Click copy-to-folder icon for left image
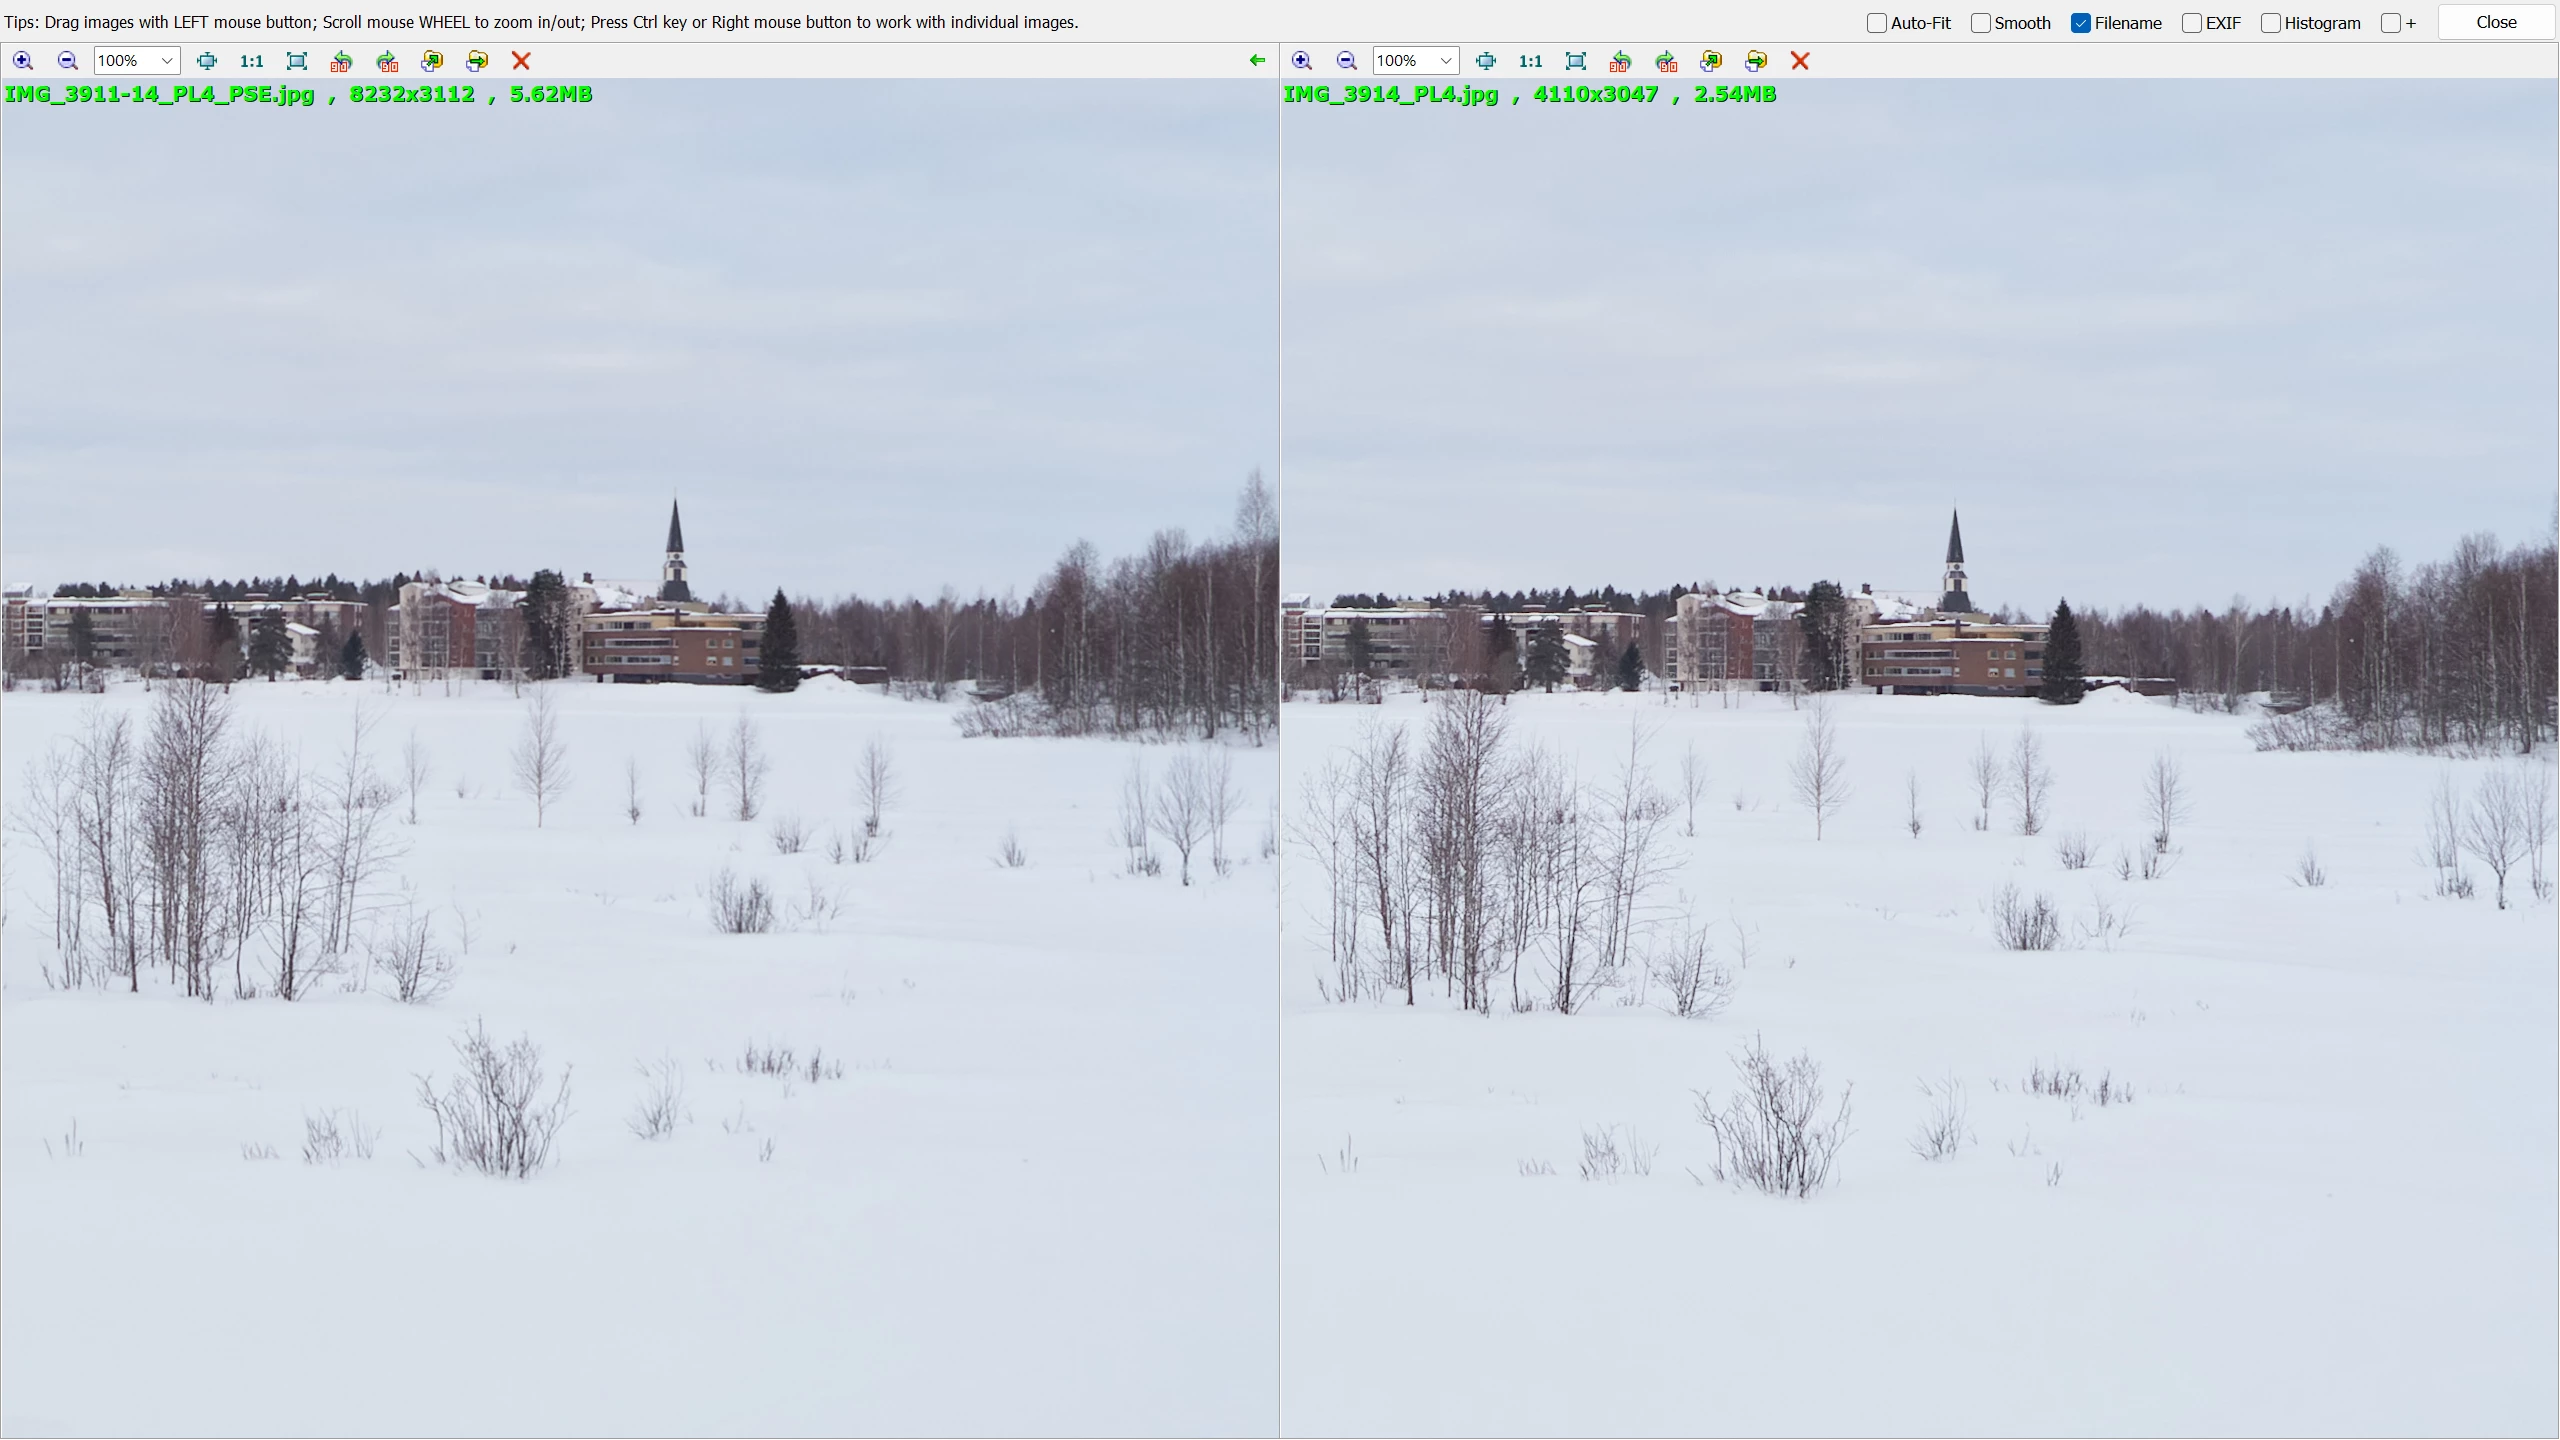Viewport: 2560px width, 1440px height. tap(432, 61)
